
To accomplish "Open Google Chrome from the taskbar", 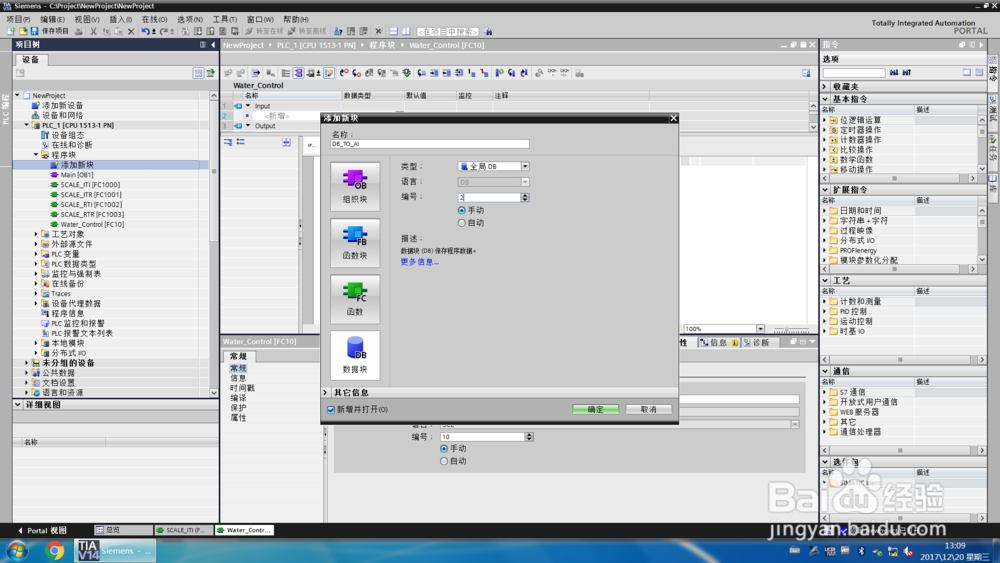I will 54,550.
